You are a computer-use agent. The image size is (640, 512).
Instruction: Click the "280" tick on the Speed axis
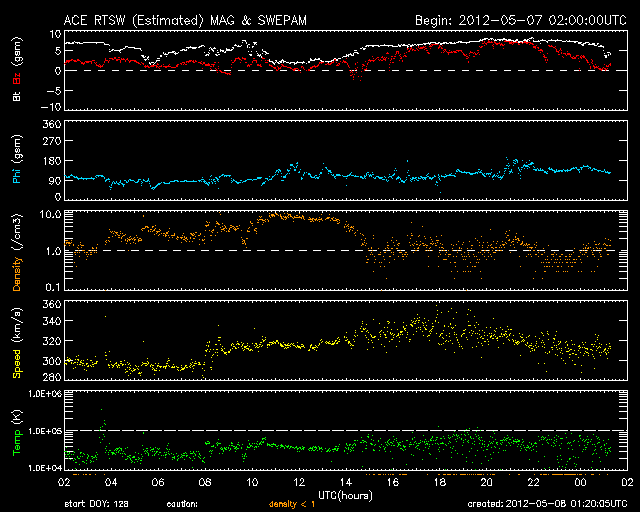52,377
